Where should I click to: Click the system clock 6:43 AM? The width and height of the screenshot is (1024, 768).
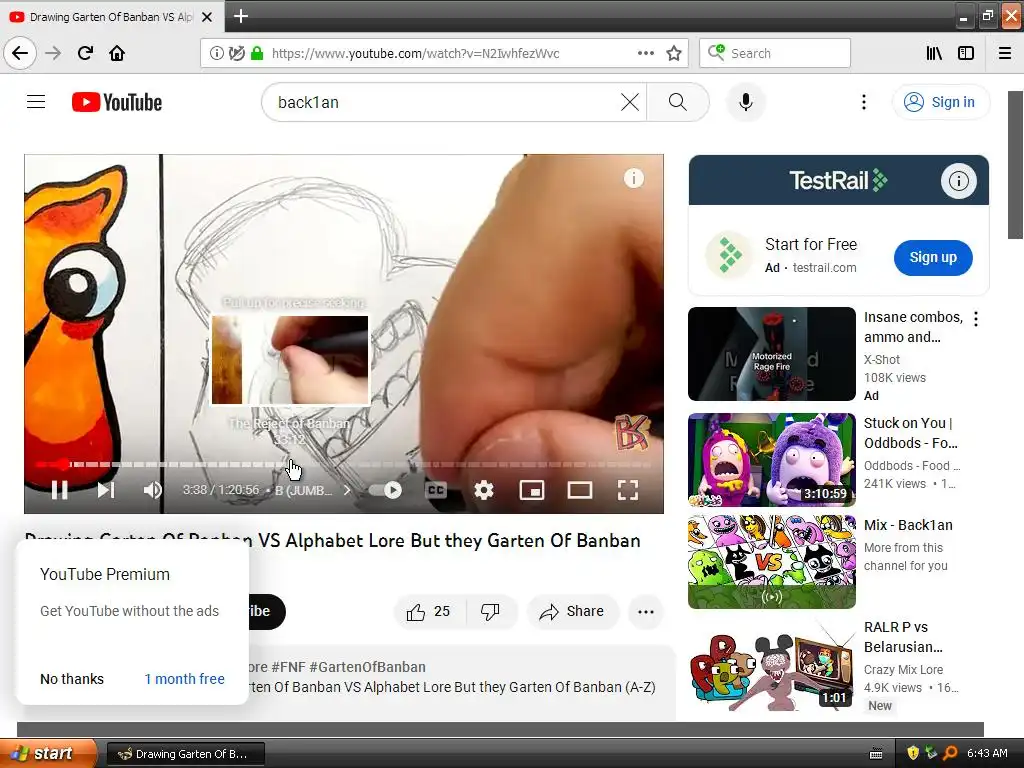coord(987,753)
